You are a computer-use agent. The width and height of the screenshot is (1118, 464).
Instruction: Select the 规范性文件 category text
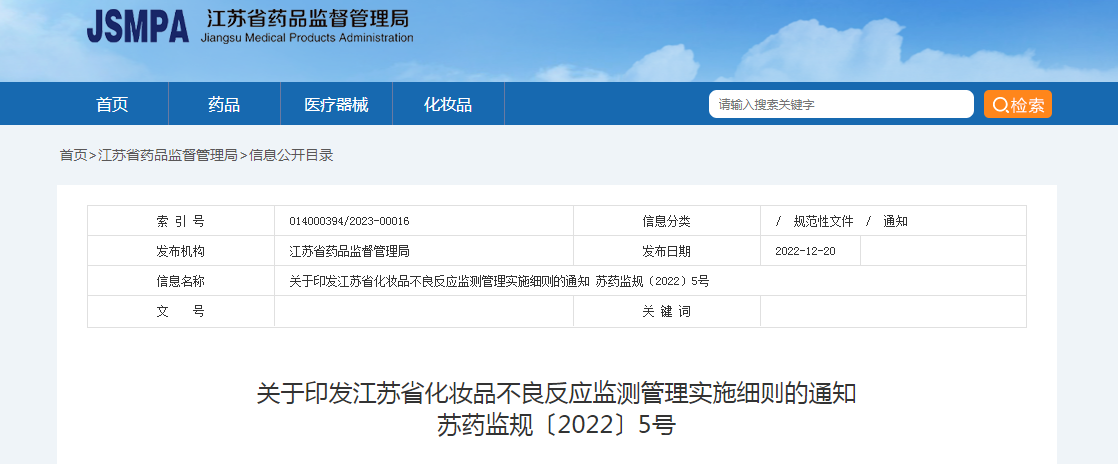824,222
